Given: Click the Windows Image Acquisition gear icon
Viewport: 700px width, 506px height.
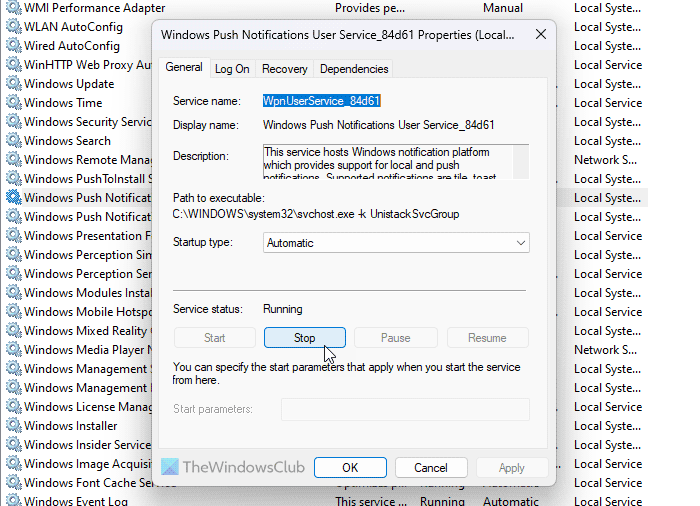Looking at the screenshot, I should (x=14, y=464).
